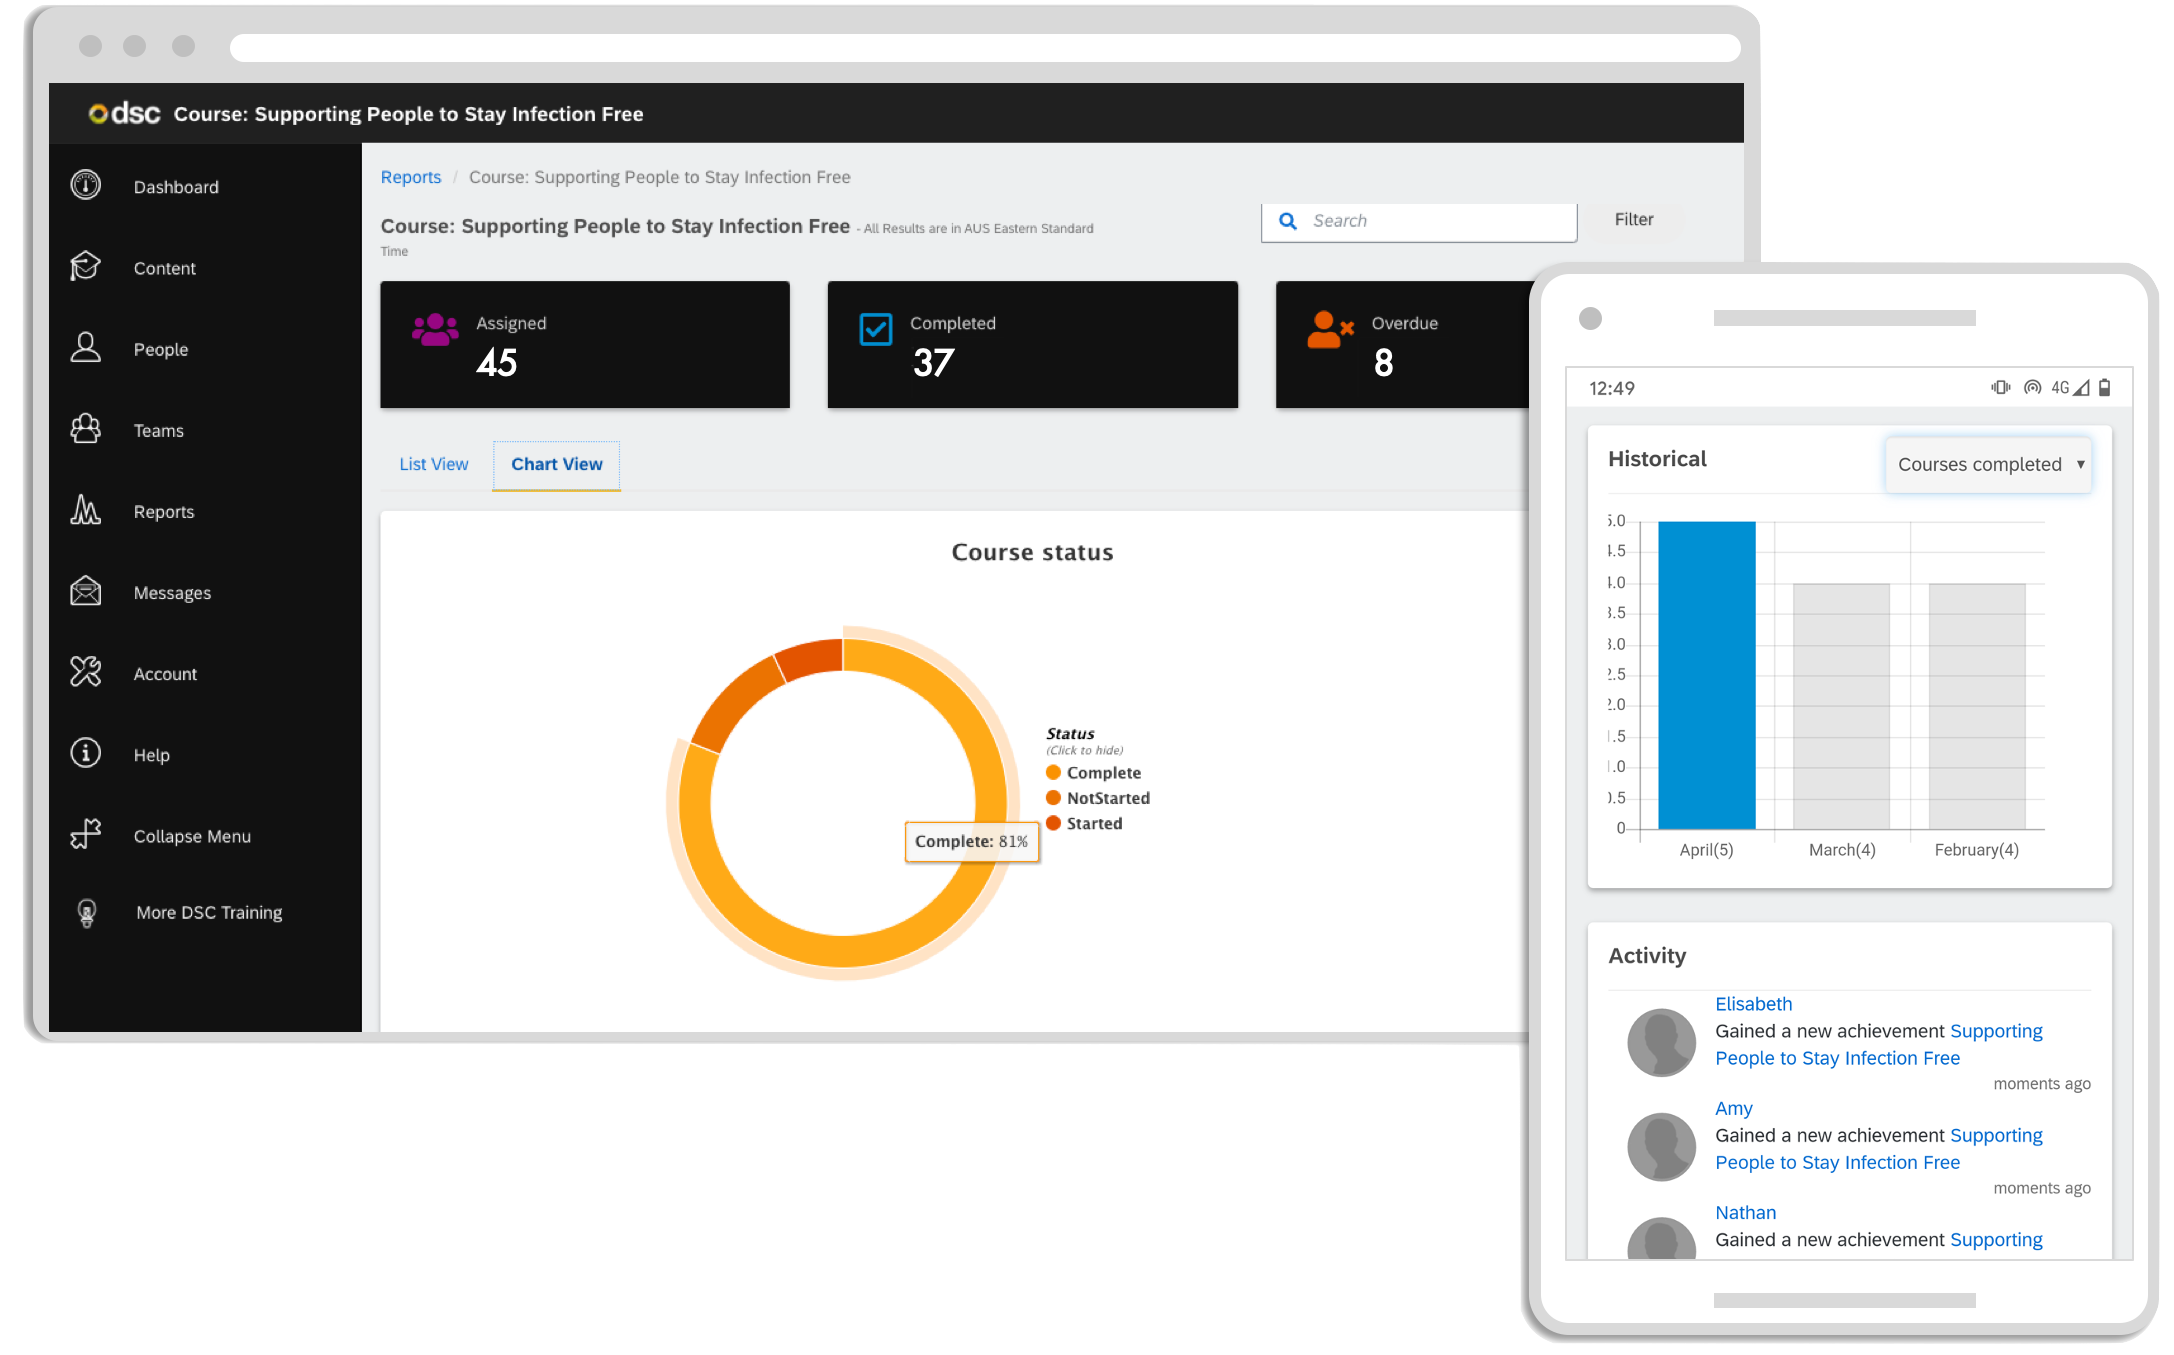Click the Reports breadcrumb link
The image size is (2174, 1355).
410,177
